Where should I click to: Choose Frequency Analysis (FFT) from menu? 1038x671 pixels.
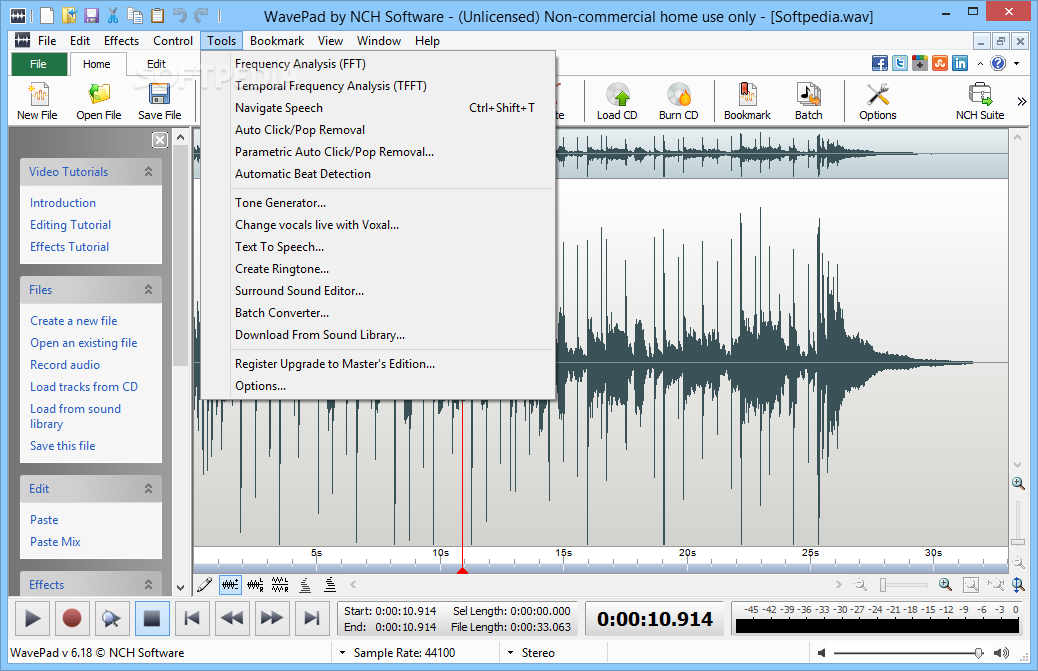300,64
